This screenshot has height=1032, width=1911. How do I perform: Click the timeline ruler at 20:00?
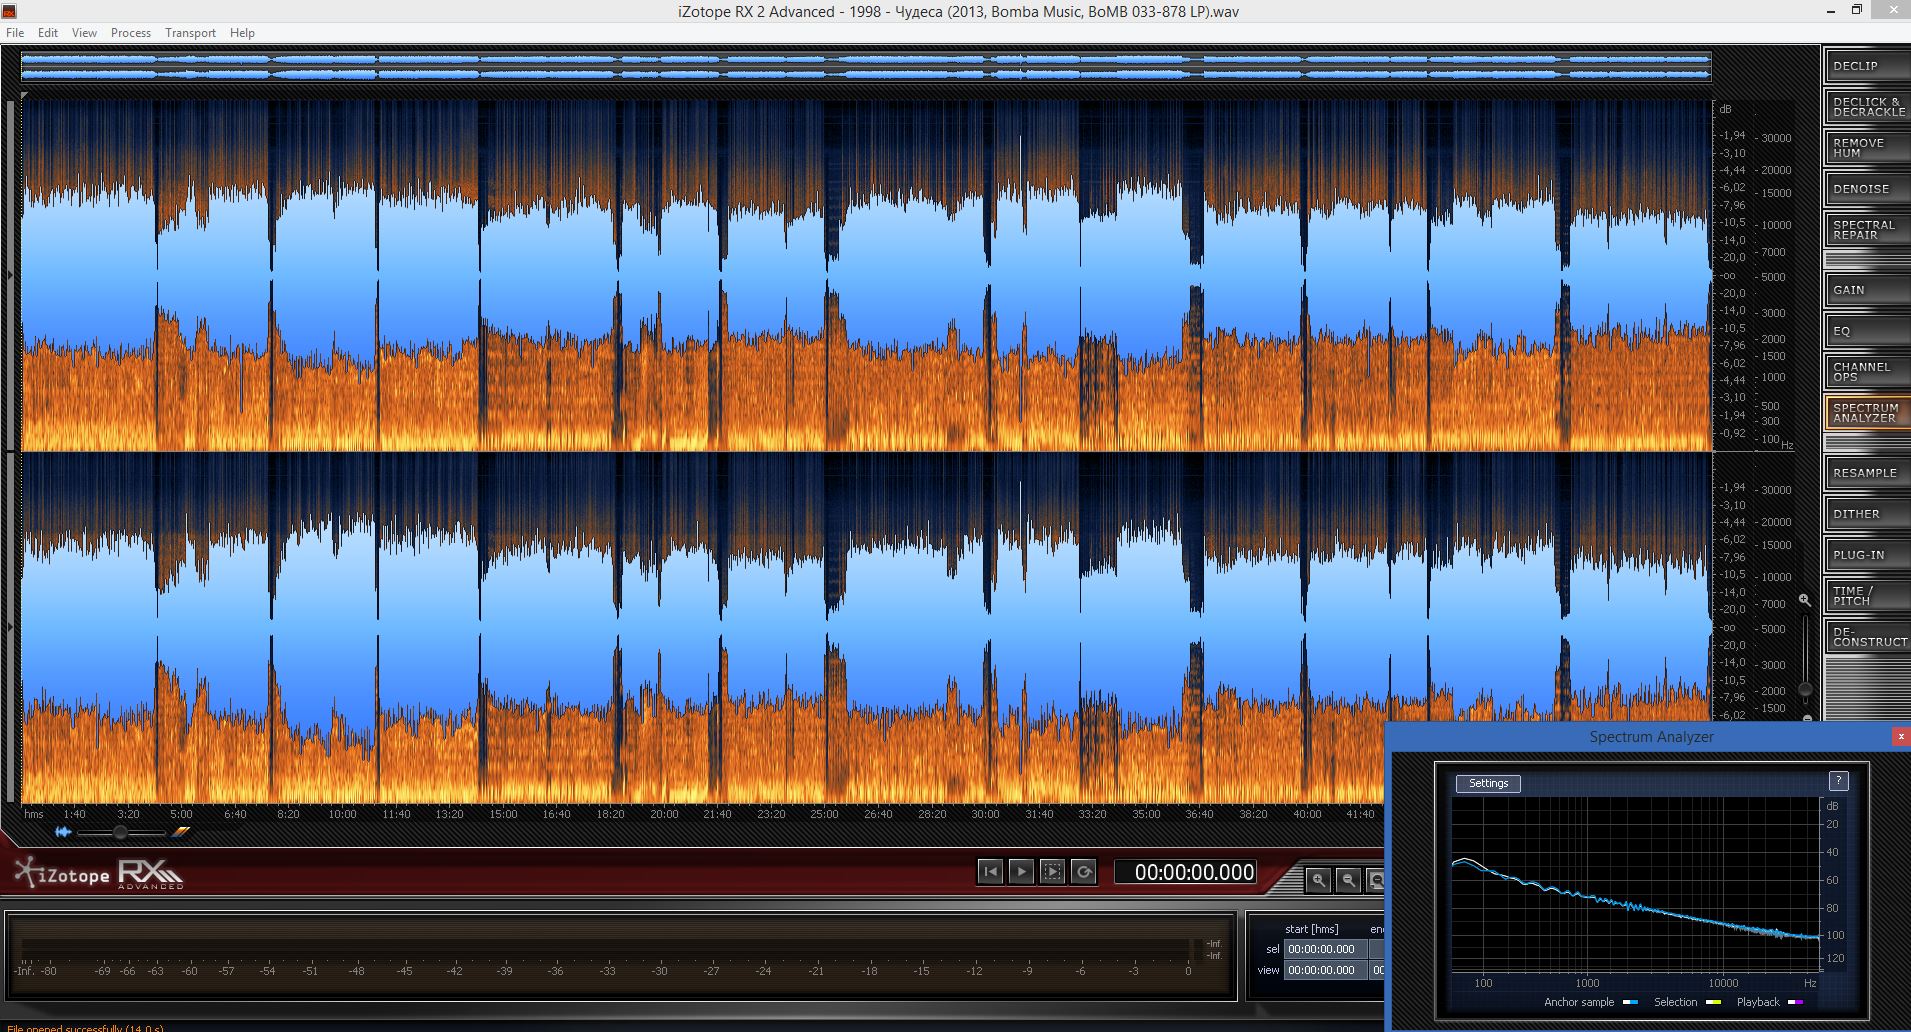point(664,814)
